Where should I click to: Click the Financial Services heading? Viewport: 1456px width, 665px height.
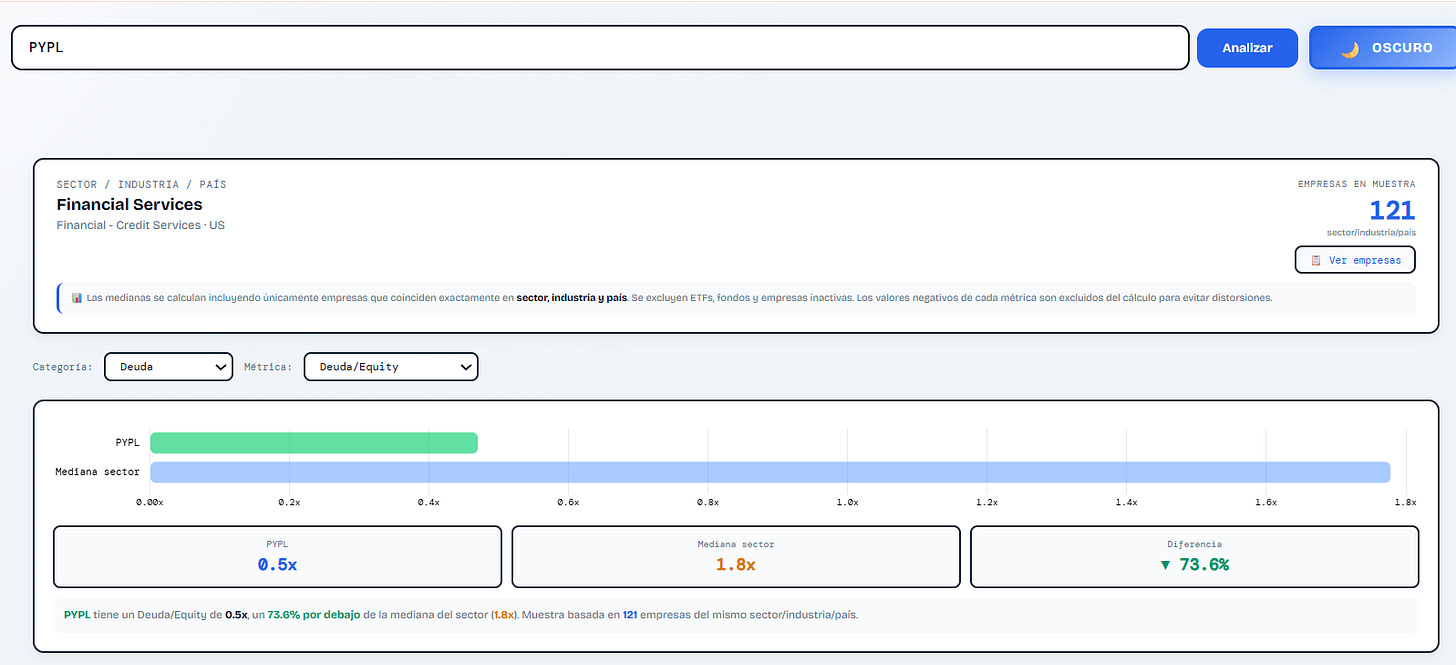pyautogui.click(x=129, y=205)
